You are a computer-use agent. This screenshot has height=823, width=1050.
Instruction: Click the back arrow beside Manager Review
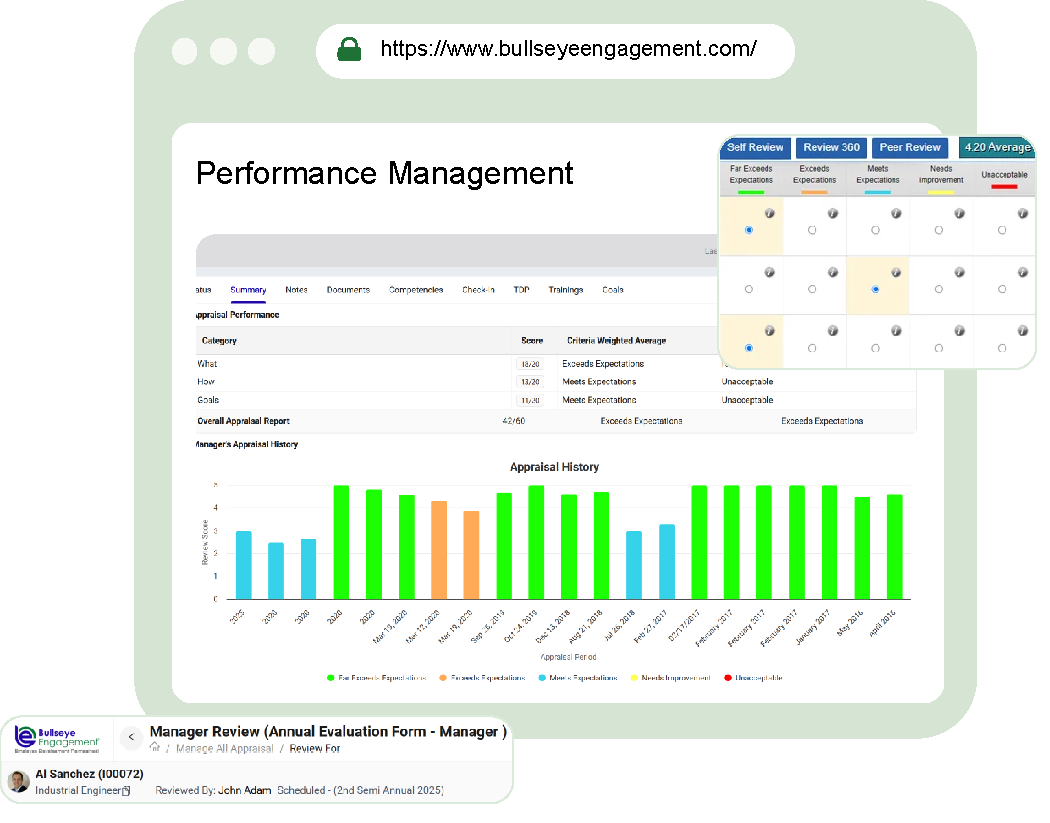130,738
